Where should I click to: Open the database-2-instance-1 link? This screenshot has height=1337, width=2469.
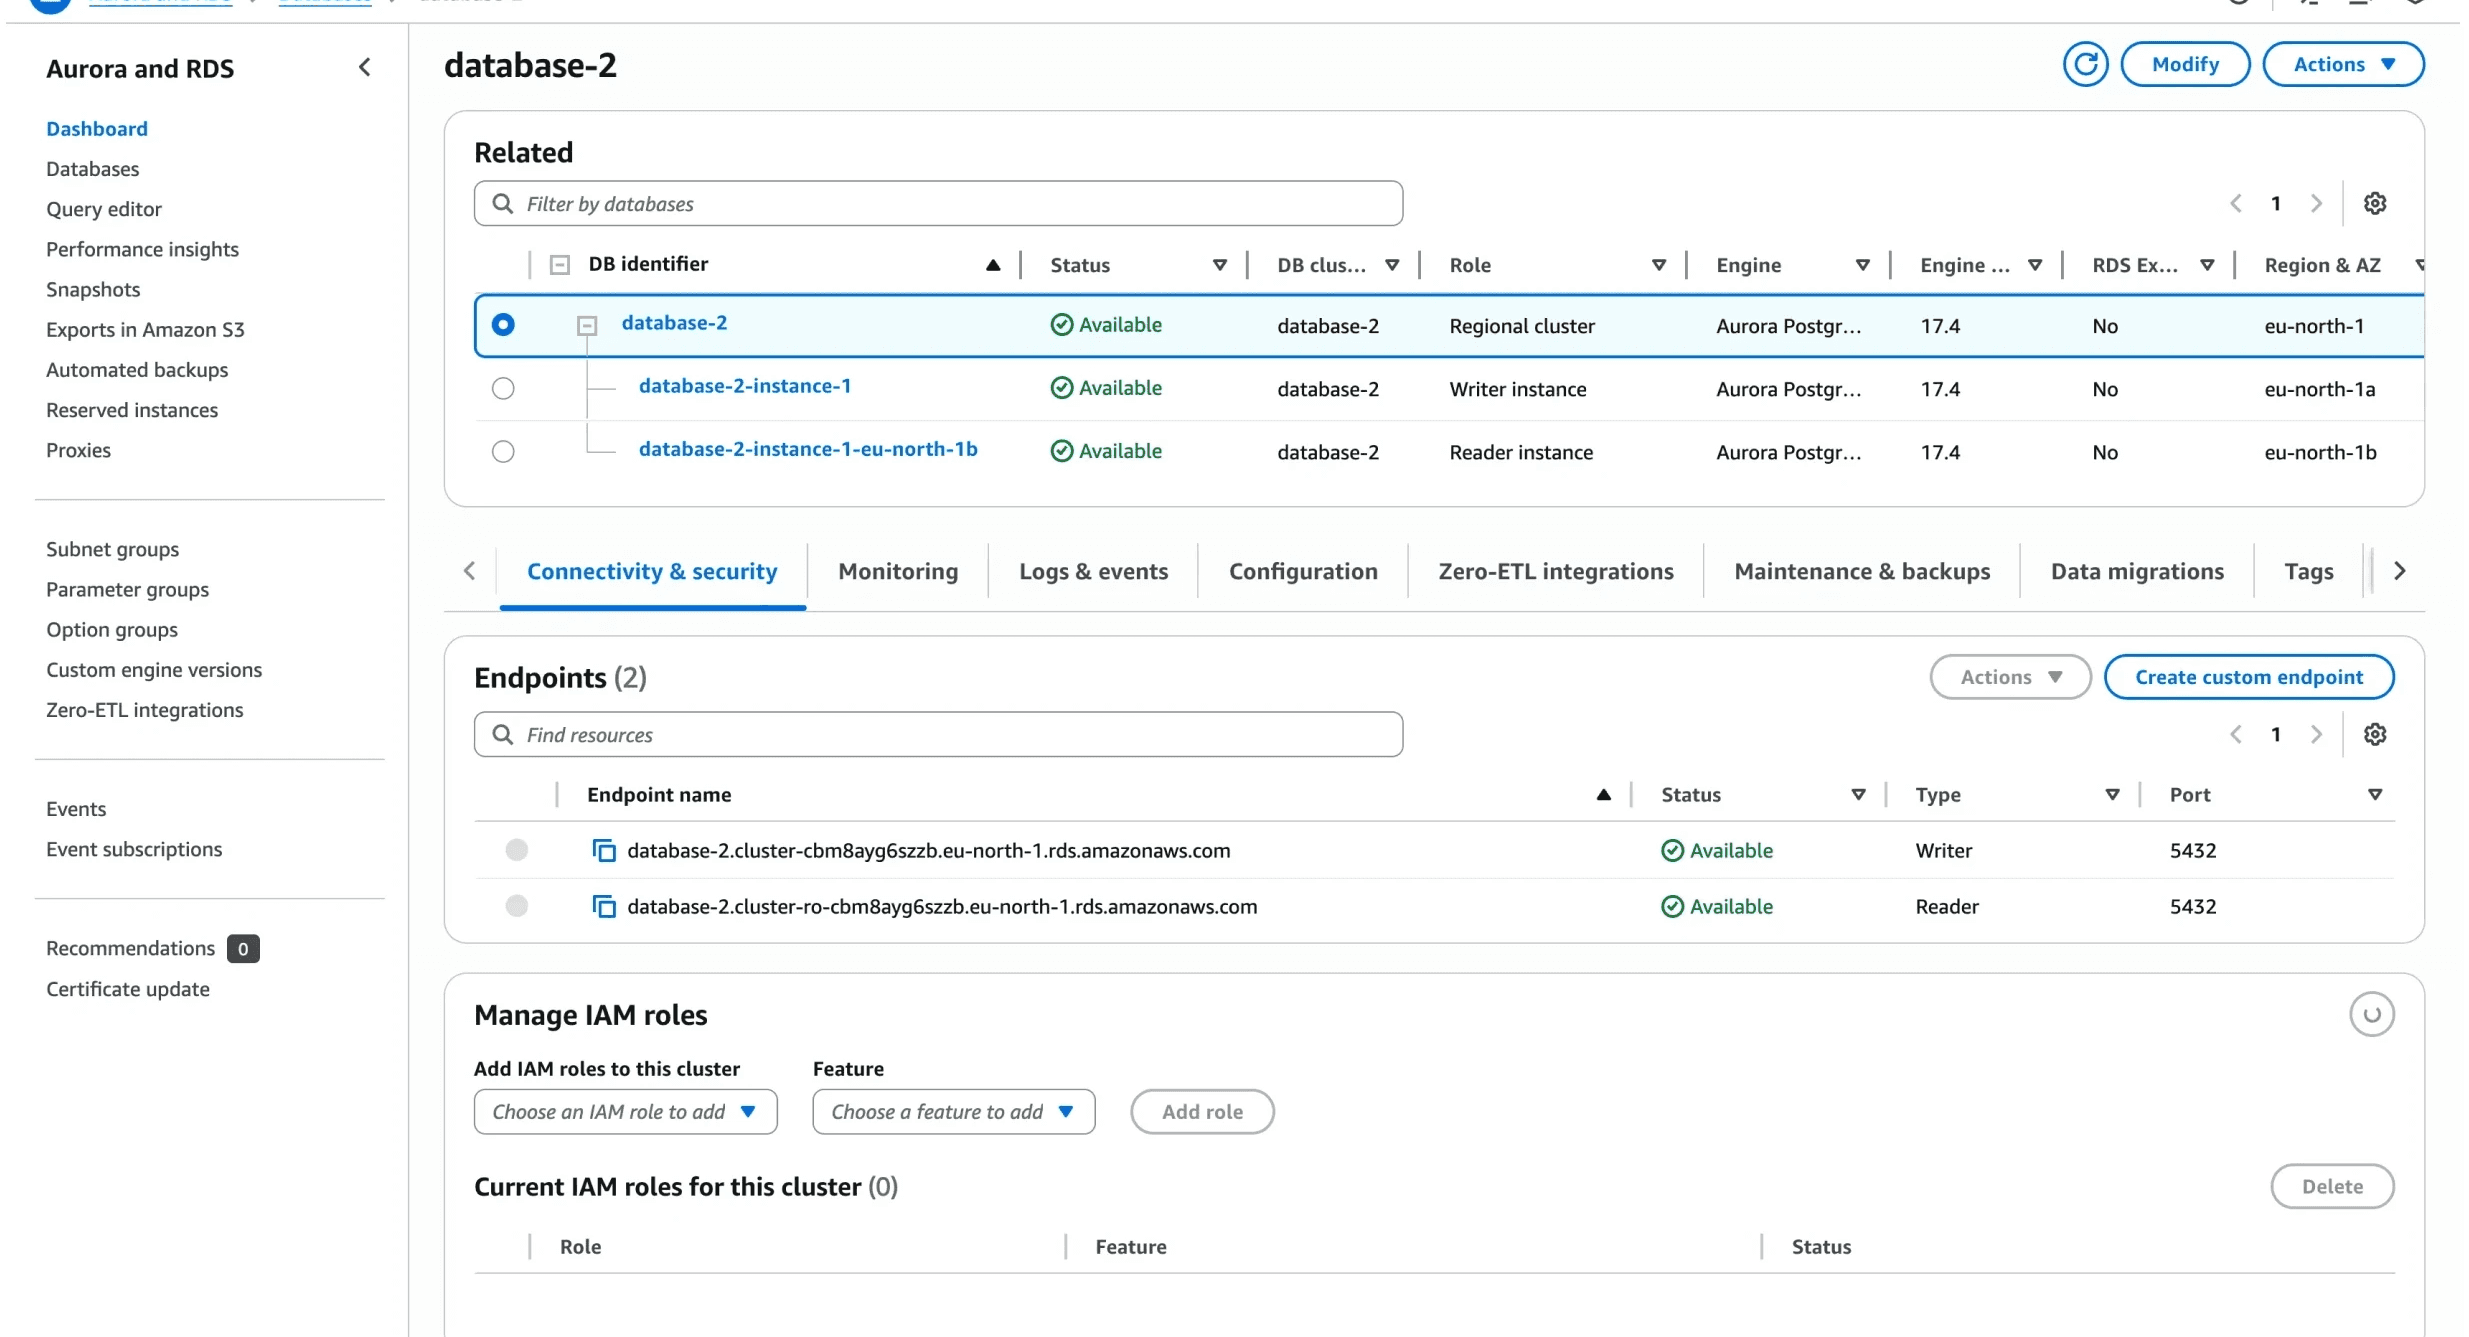(x=744, y=386)
